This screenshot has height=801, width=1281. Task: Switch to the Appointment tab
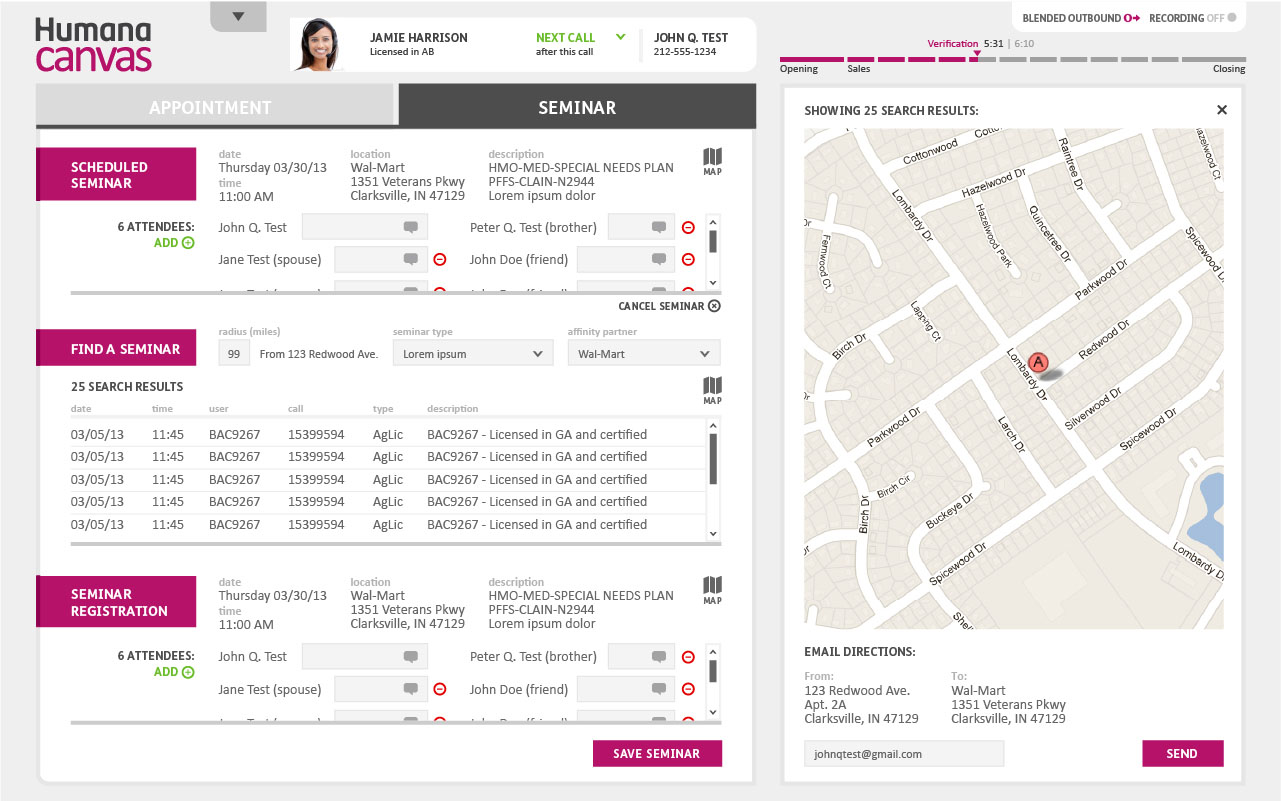pyautogui.click(x=216, y=105)
